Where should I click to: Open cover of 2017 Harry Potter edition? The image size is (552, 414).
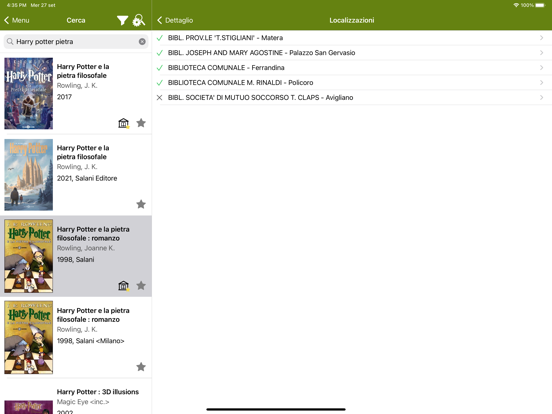pyautogui.click(x=29, y=93)
